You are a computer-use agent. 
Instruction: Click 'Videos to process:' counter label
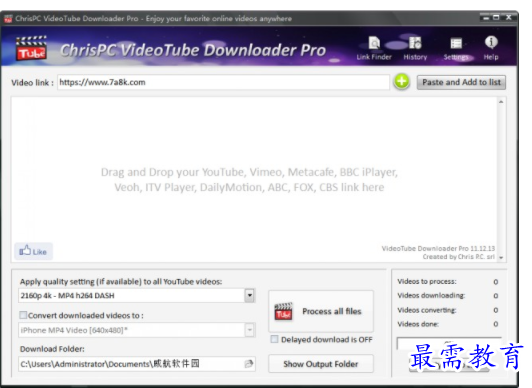tap(427, 282)
